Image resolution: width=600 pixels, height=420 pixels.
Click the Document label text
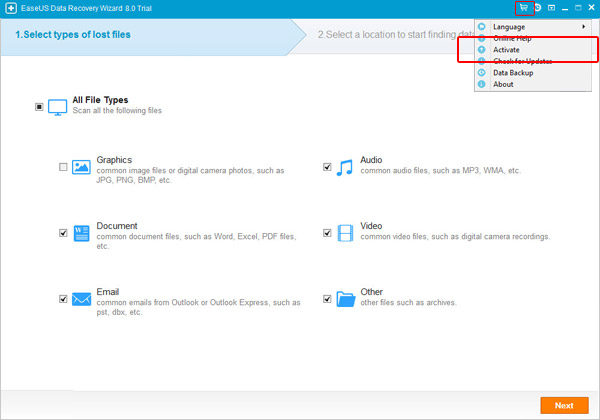[117, 226]
